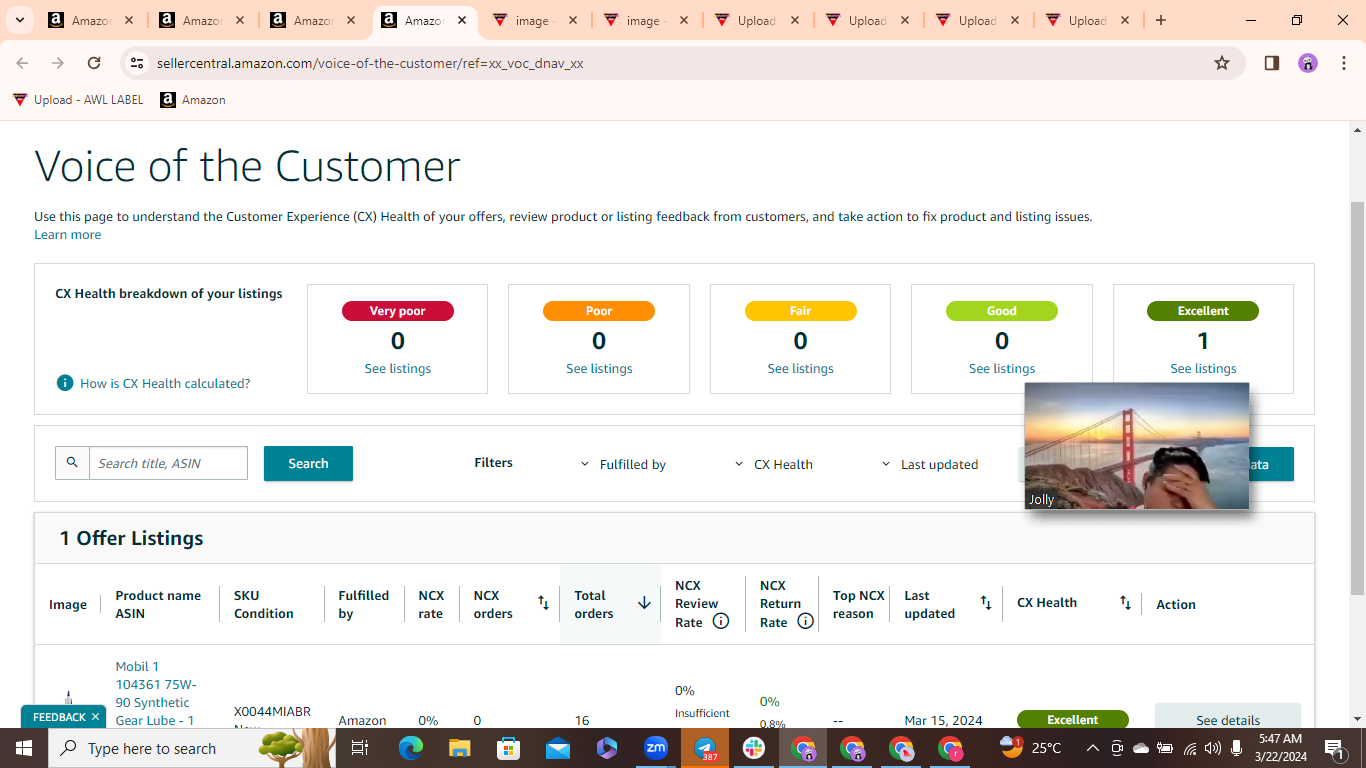See listings under Poor
Image resolution: width=1366 pixels, height=768 pixels.
pyautogui.click(x=599, y=369)
